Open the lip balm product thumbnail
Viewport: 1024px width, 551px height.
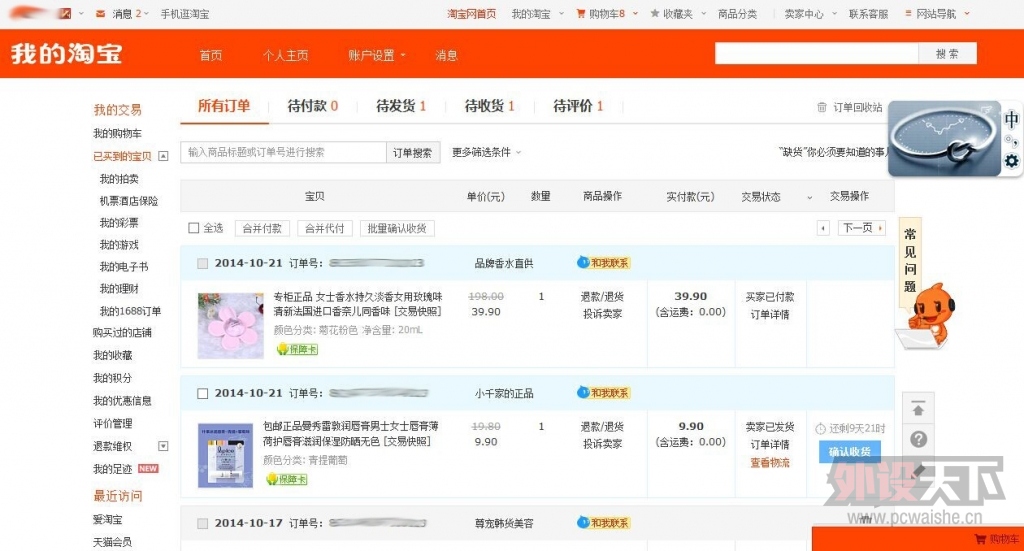[225, 455]
